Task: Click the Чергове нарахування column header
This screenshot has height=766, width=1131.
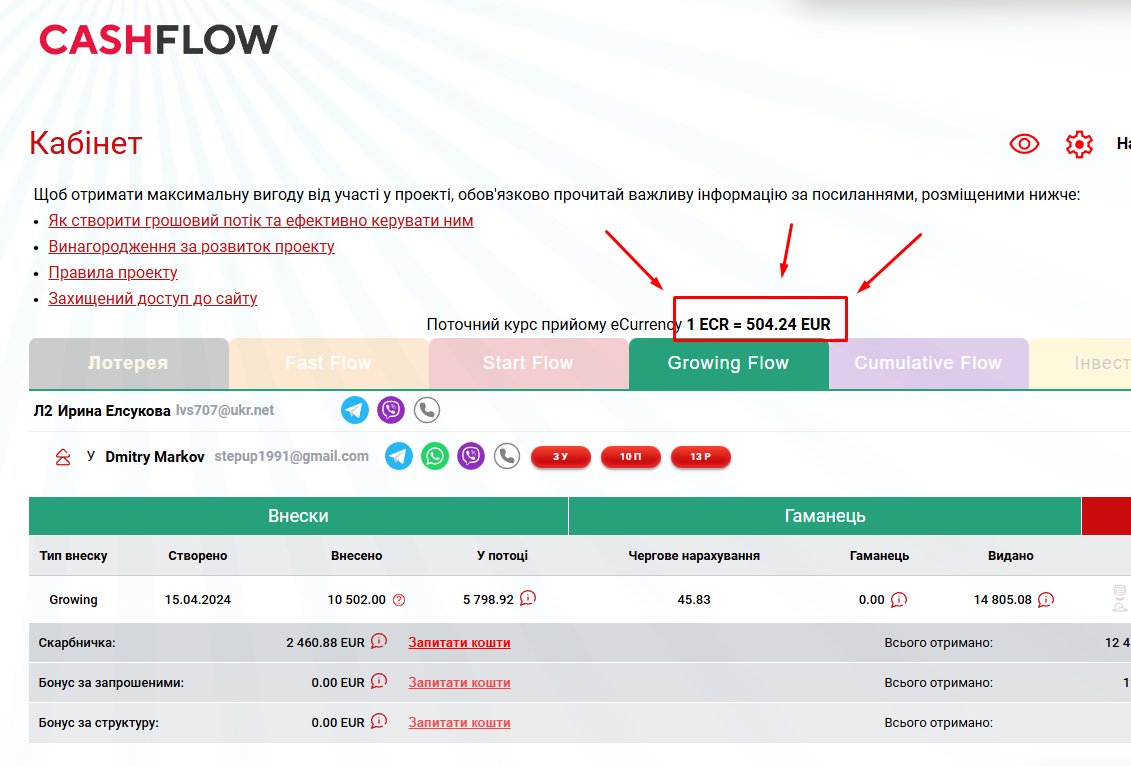Action: tap(694, 556)
